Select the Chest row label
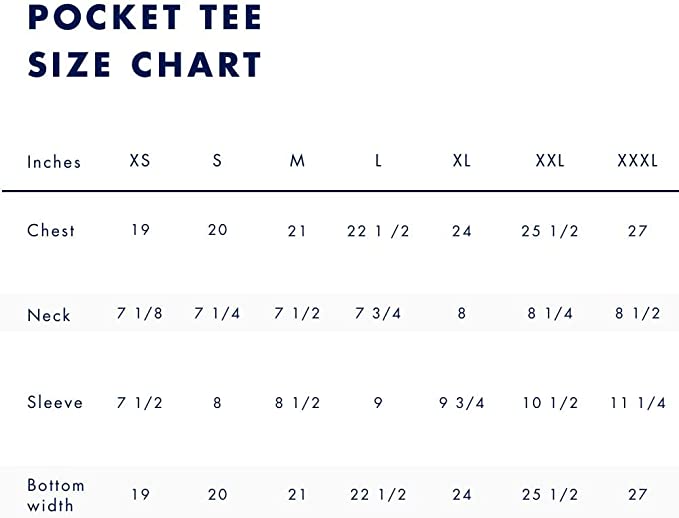Image resolution: width=679 pixels, height=518 pixels. click(x=51, y=230)
